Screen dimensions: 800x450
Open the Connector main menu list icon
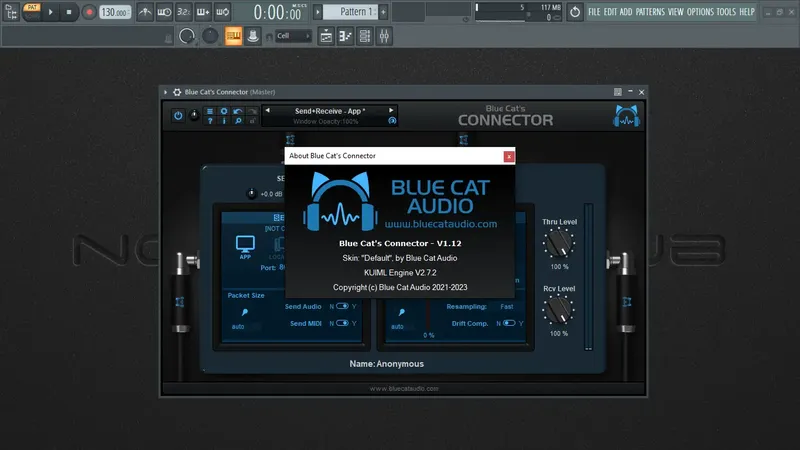click(x=210, y=111)
